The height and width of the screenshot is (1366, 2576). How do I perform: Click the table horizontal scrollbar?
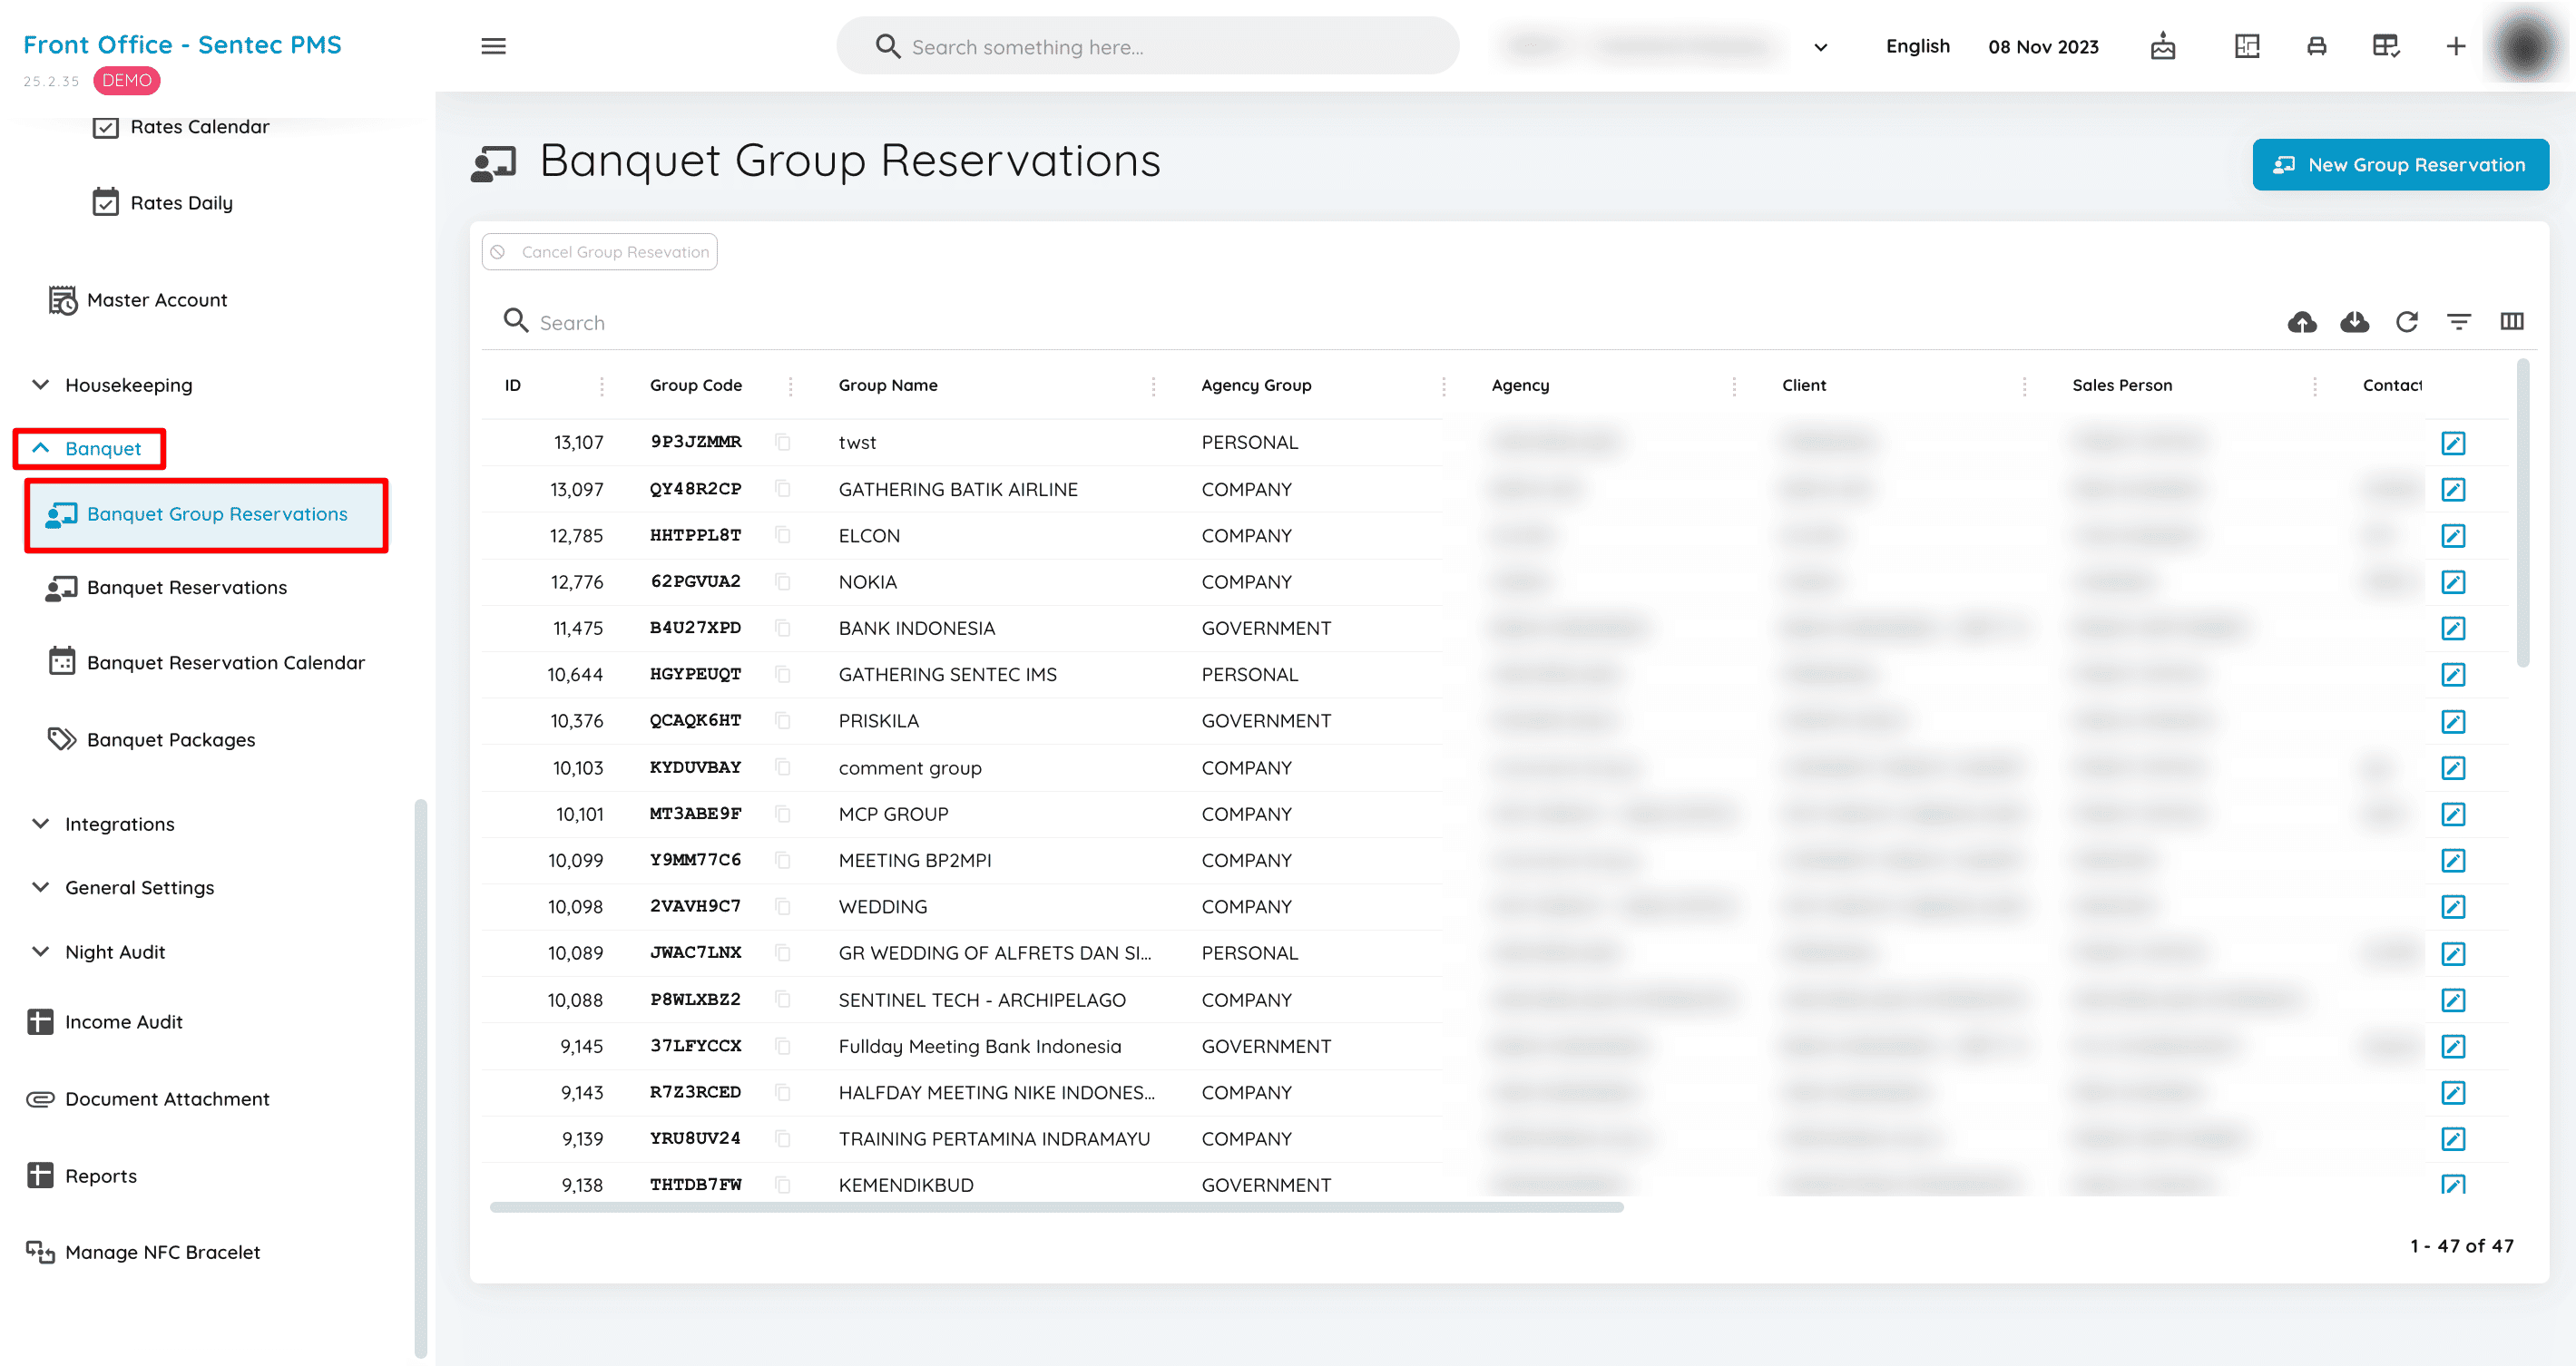coord(1056,1208)
